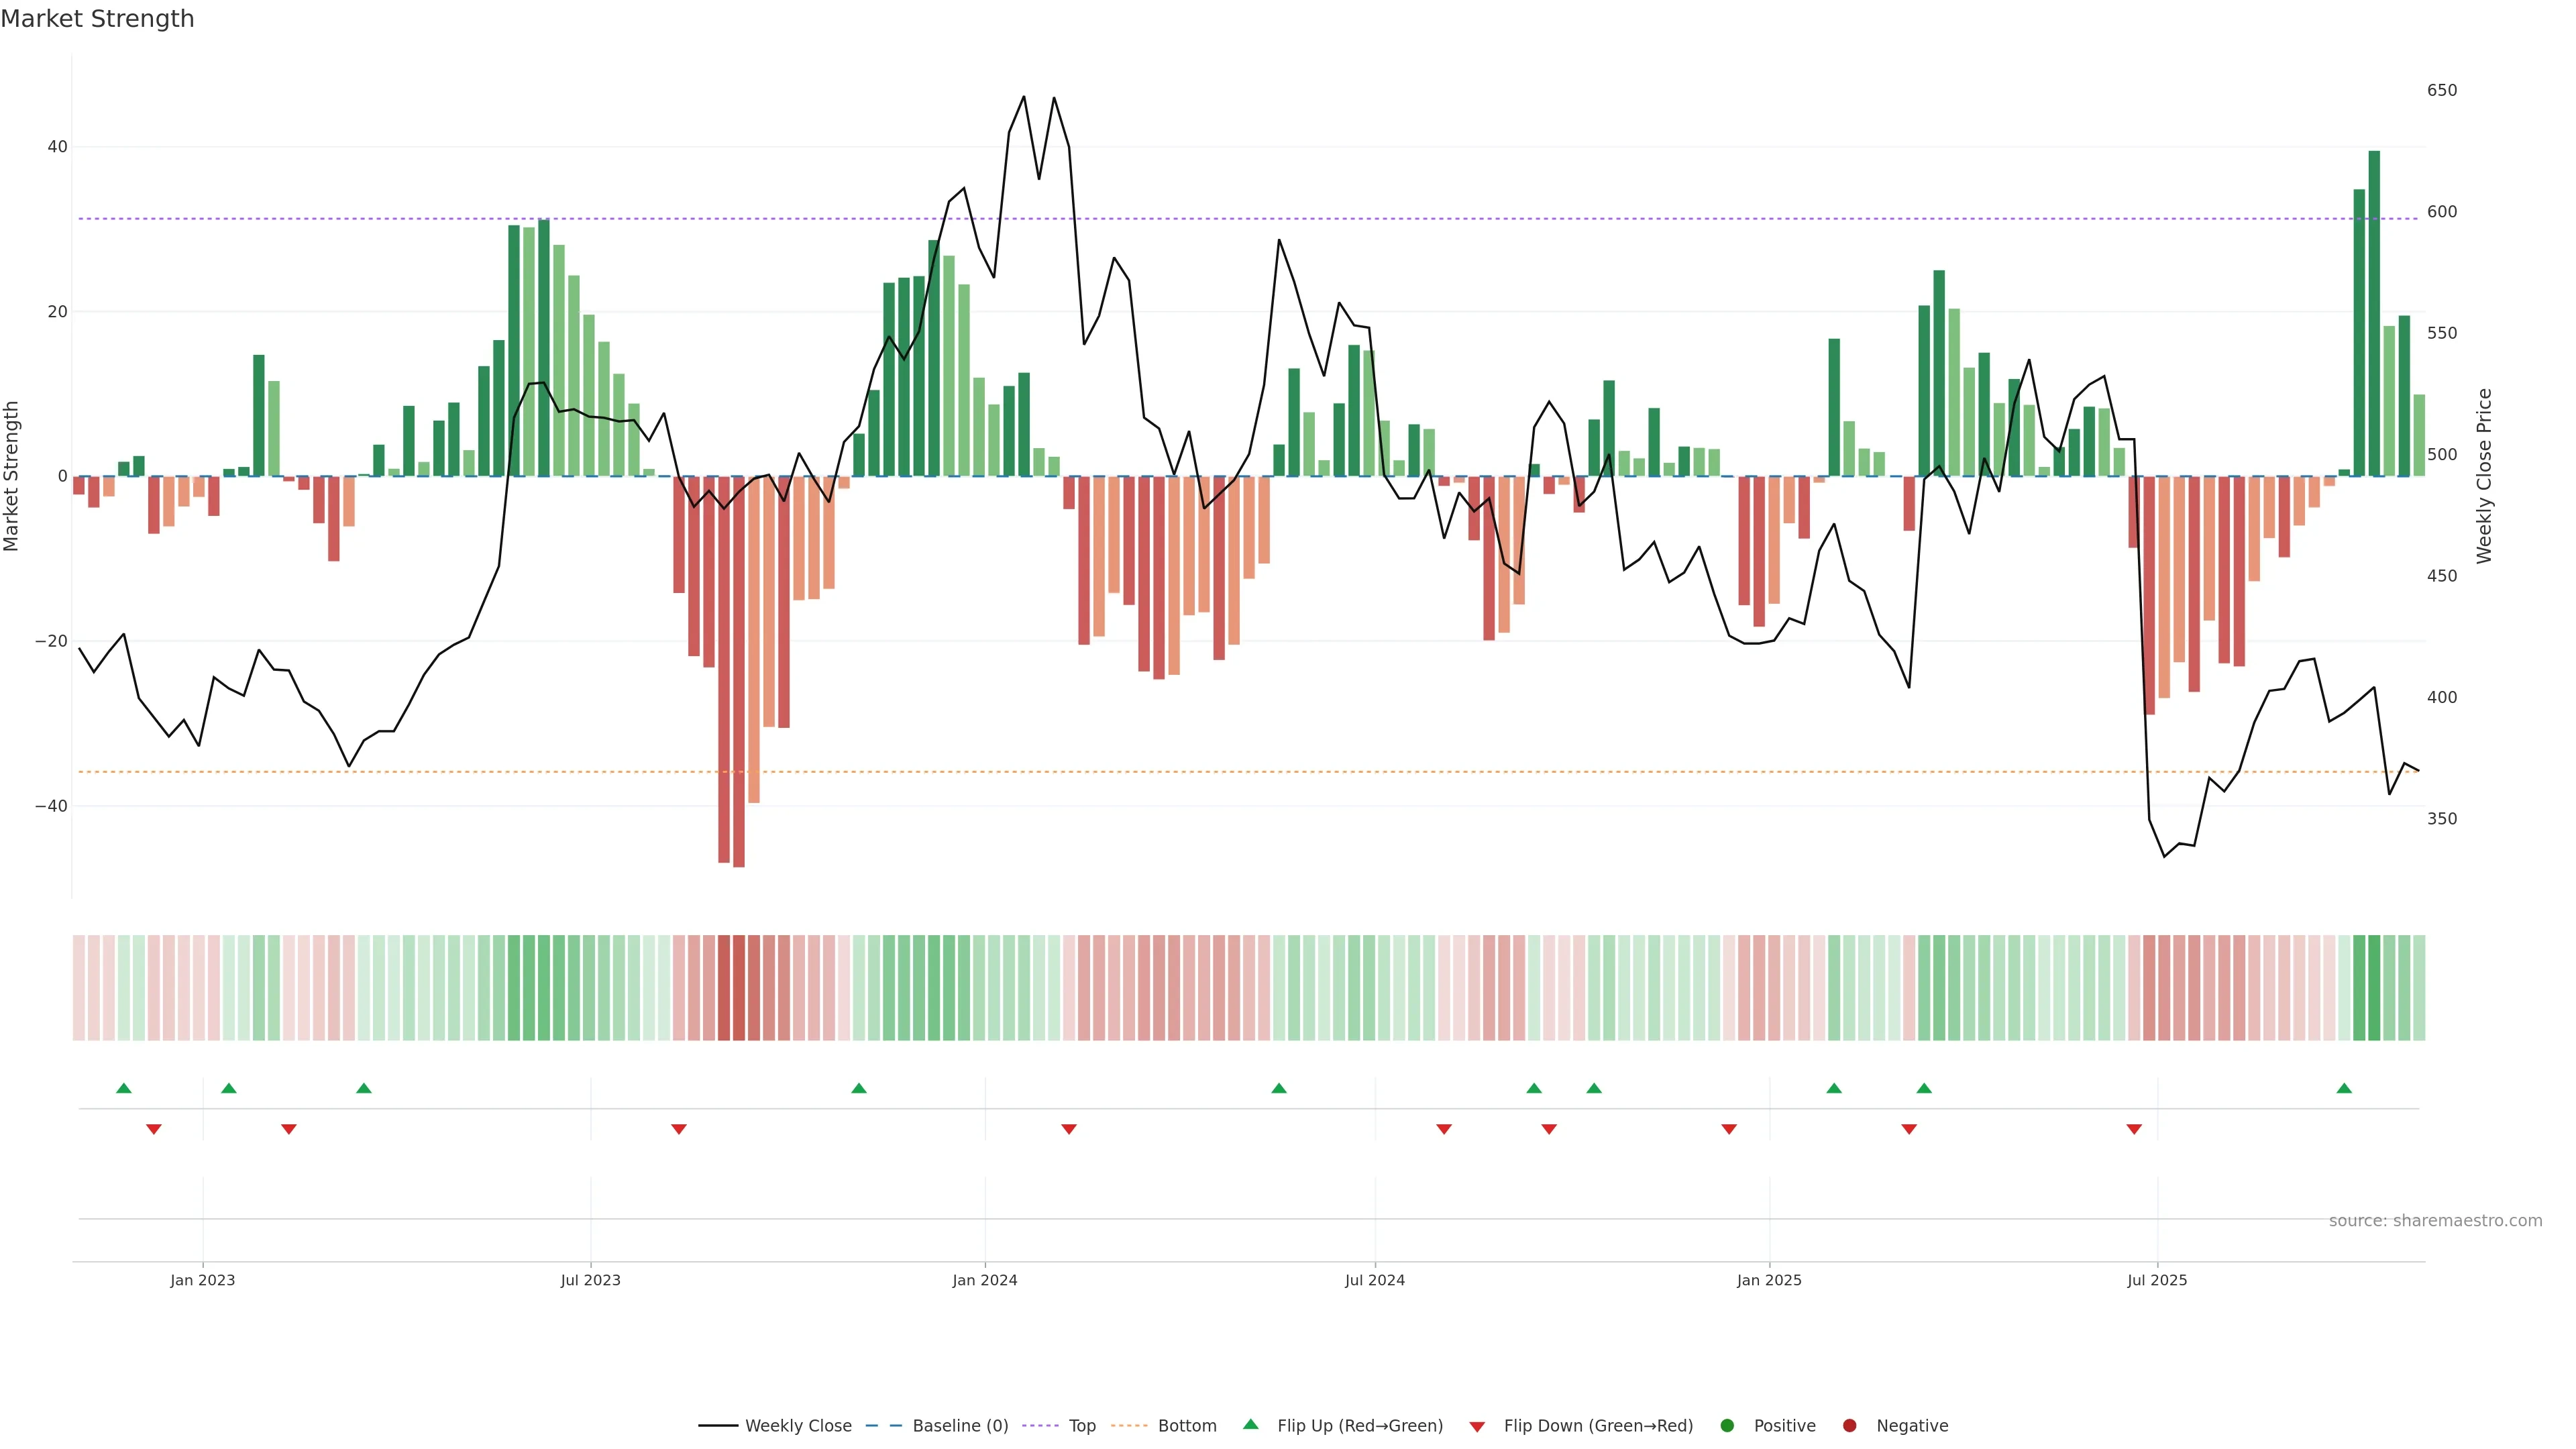Click last green flip-up marker near late 2025
Image resolution: width=2576 pixels, height=1449 pixels.
click(2344, 1088)
